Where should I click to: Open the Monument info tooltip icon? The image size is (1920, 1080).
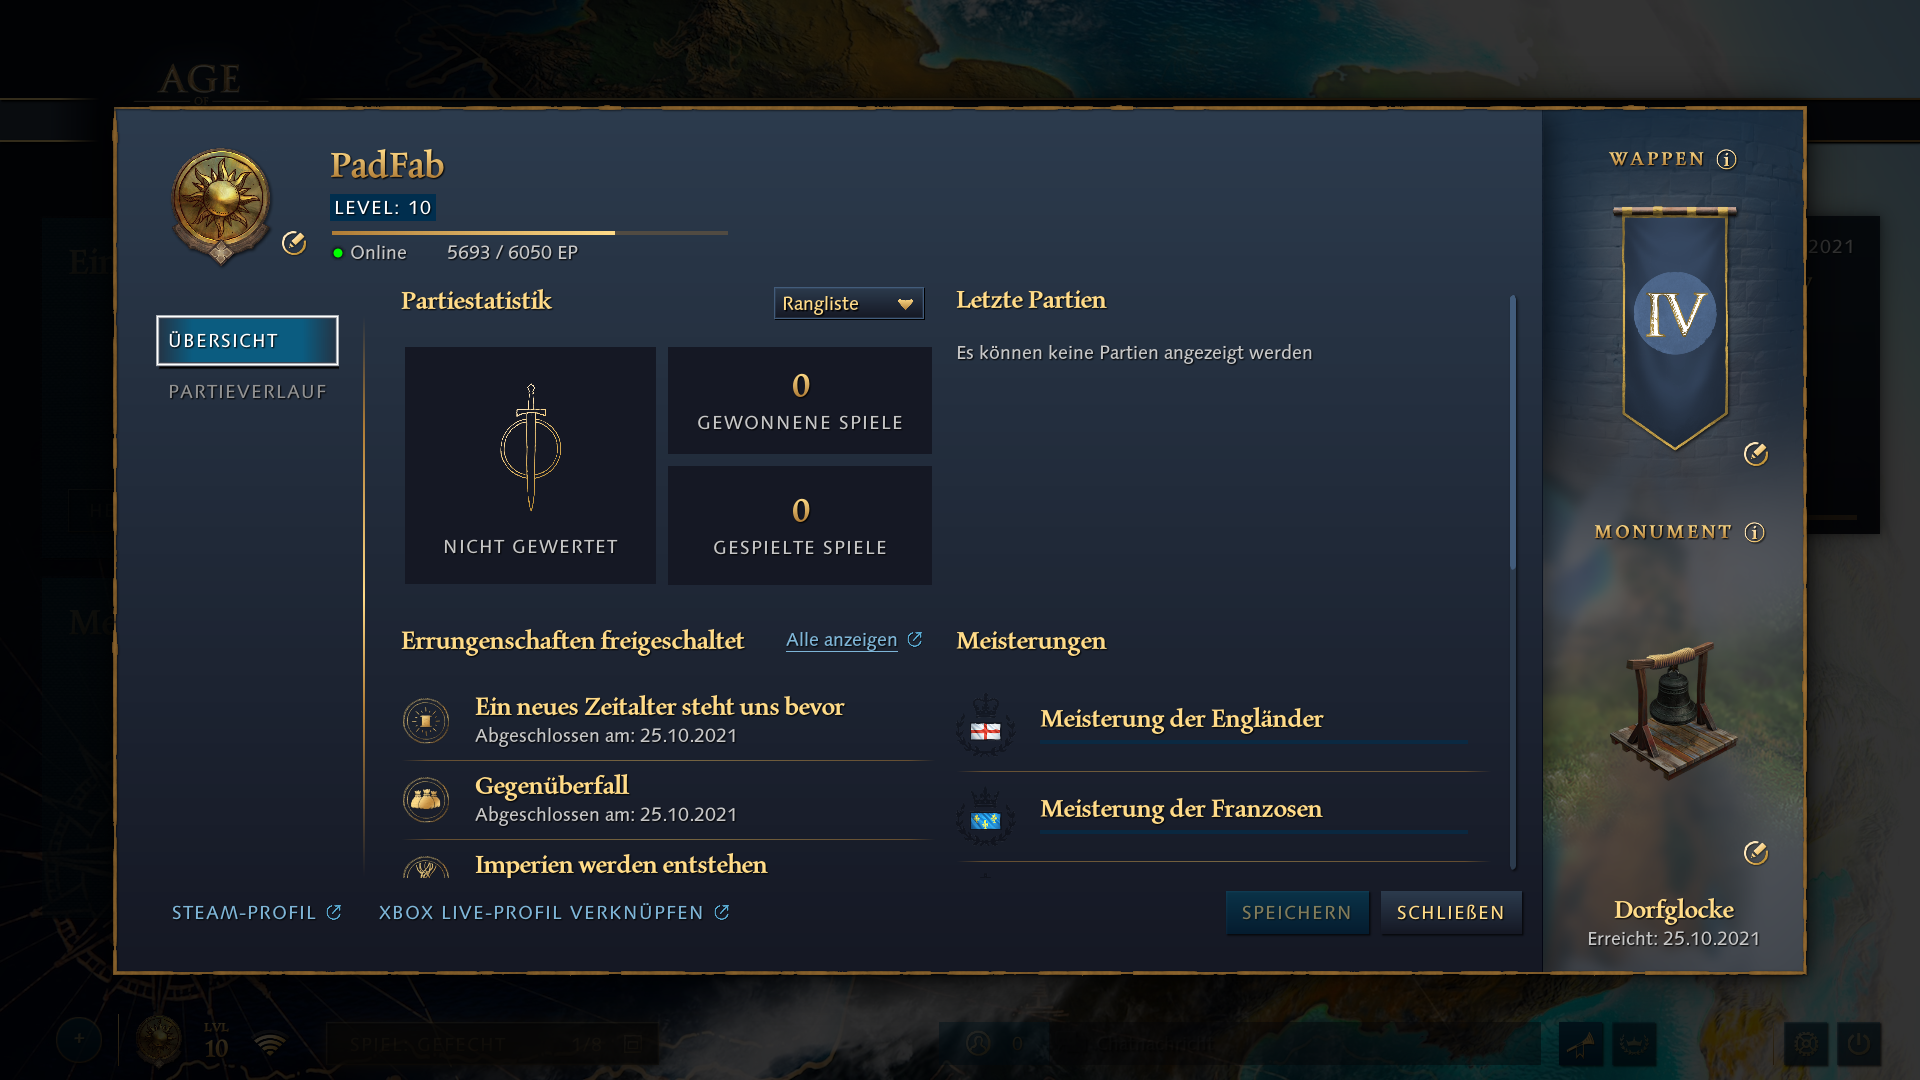[1754, 532]
